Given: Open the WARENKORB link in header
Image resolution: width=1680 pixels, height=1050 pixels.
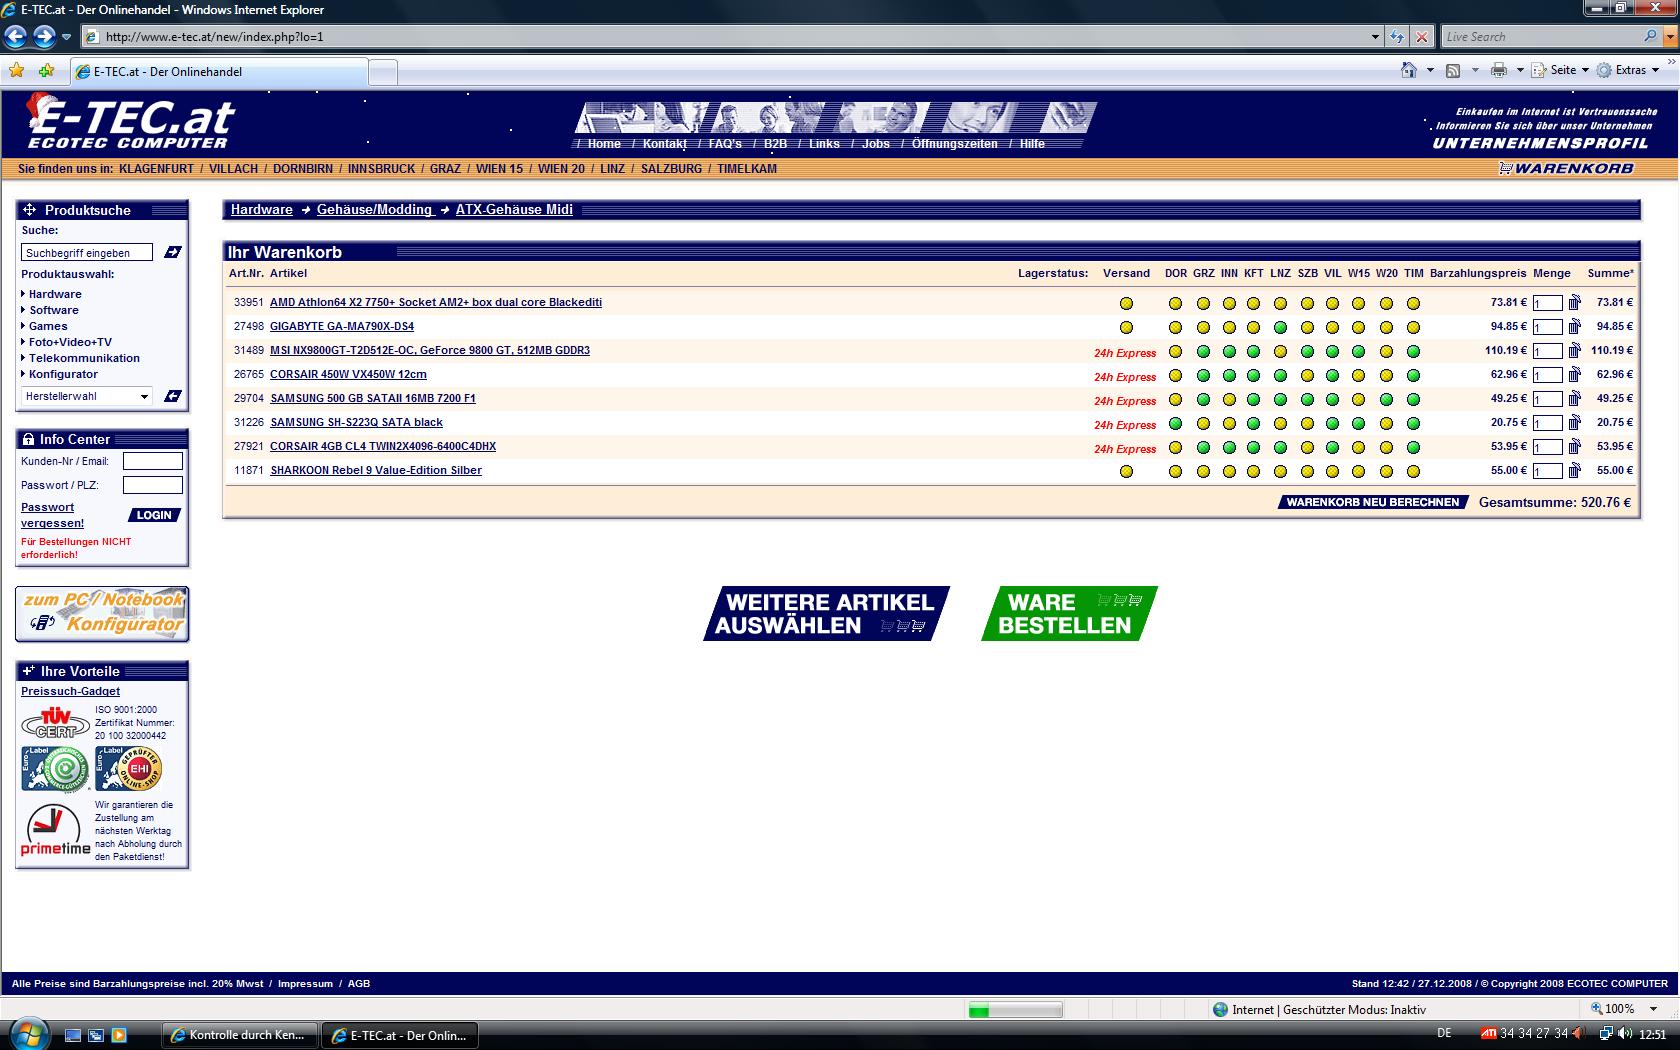Looking at the screenshot, I should click(x=1566, y=168).
